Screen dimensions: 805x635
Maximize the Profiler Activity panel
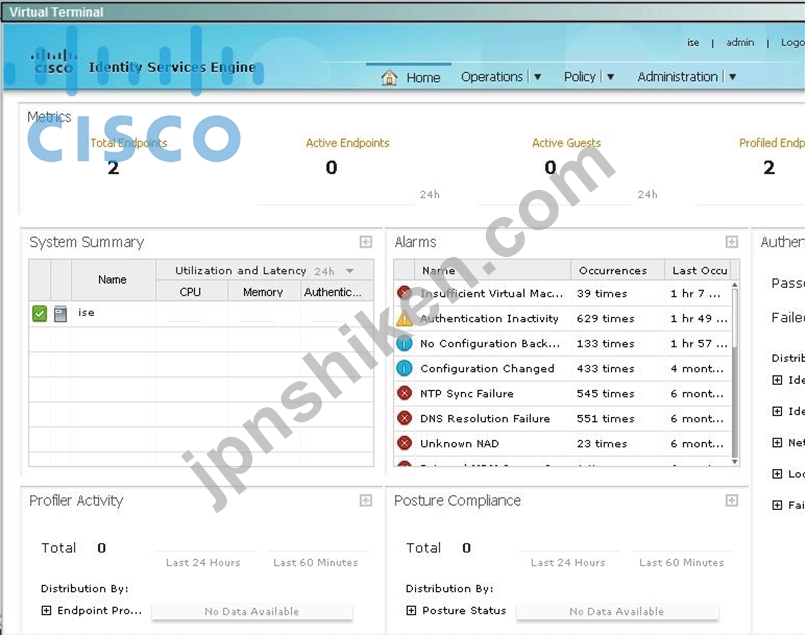[x=366, y=501]
